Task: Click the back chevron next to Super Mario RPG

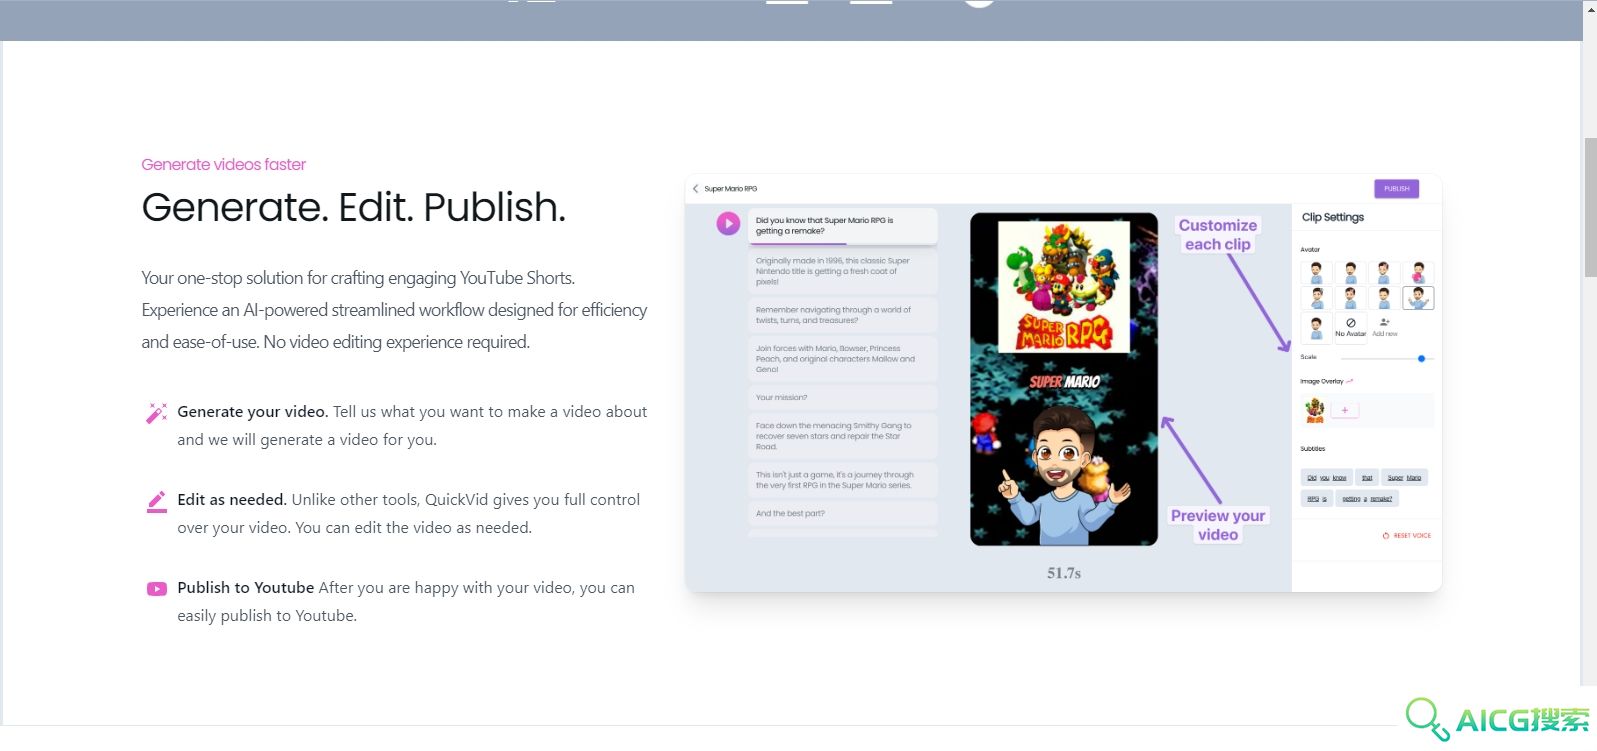Action: [696, 188]
